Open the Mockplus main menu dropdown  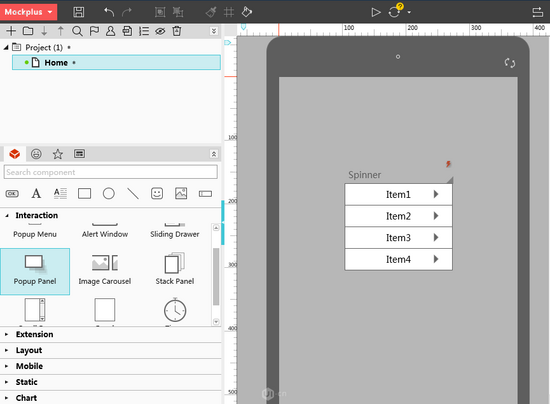(28, 12)
